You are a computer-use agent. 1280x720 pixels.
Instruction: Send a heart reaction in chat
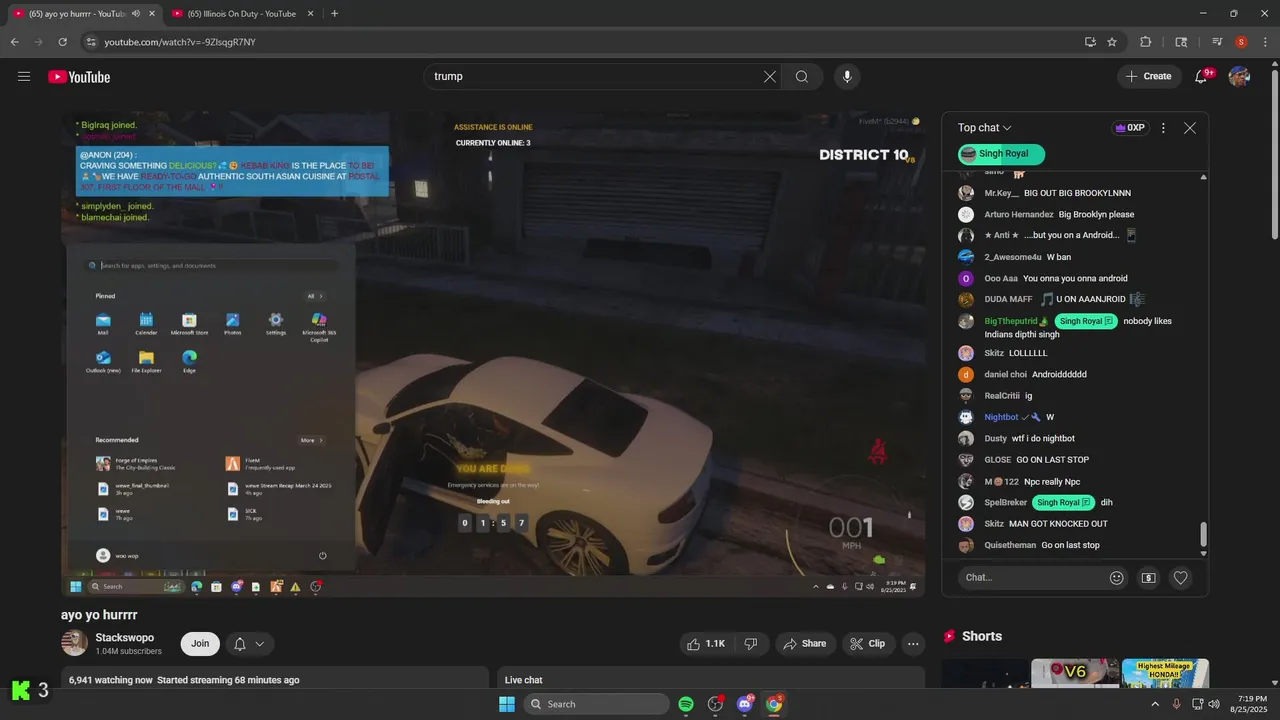tap(1181, 577)
